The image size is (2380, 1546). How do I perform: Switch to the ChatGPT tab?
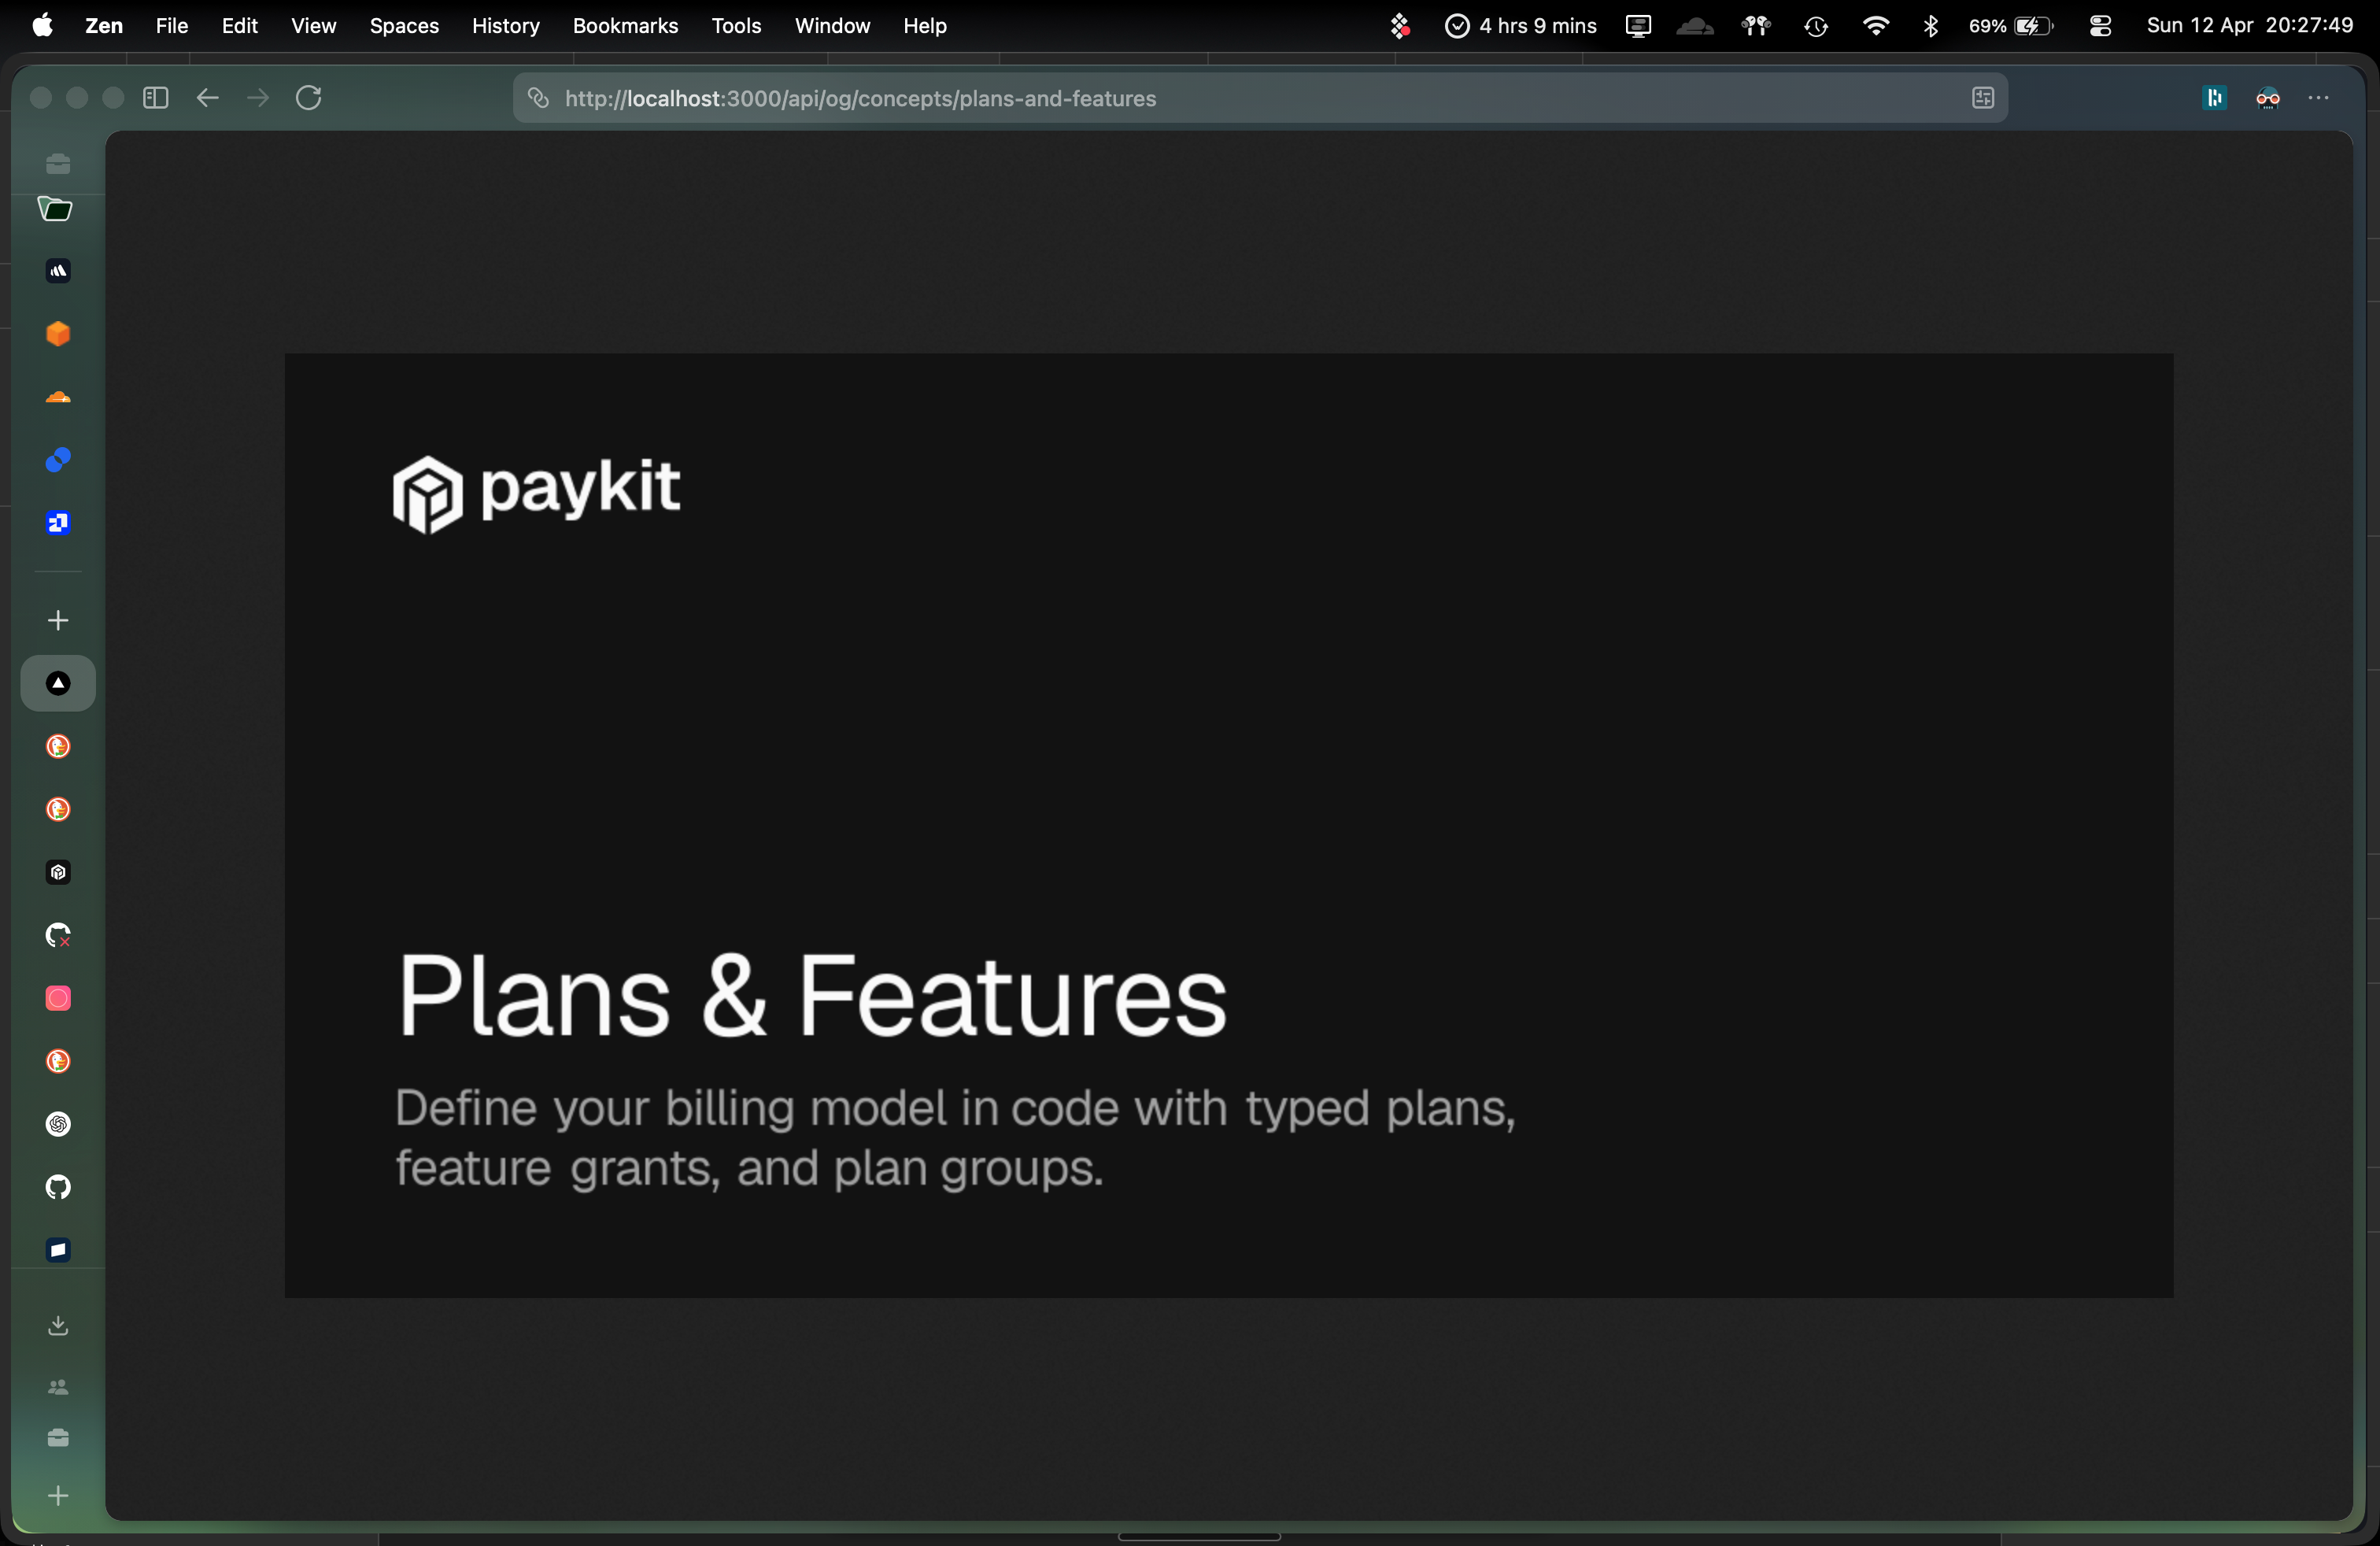[x=58, y=1124]
